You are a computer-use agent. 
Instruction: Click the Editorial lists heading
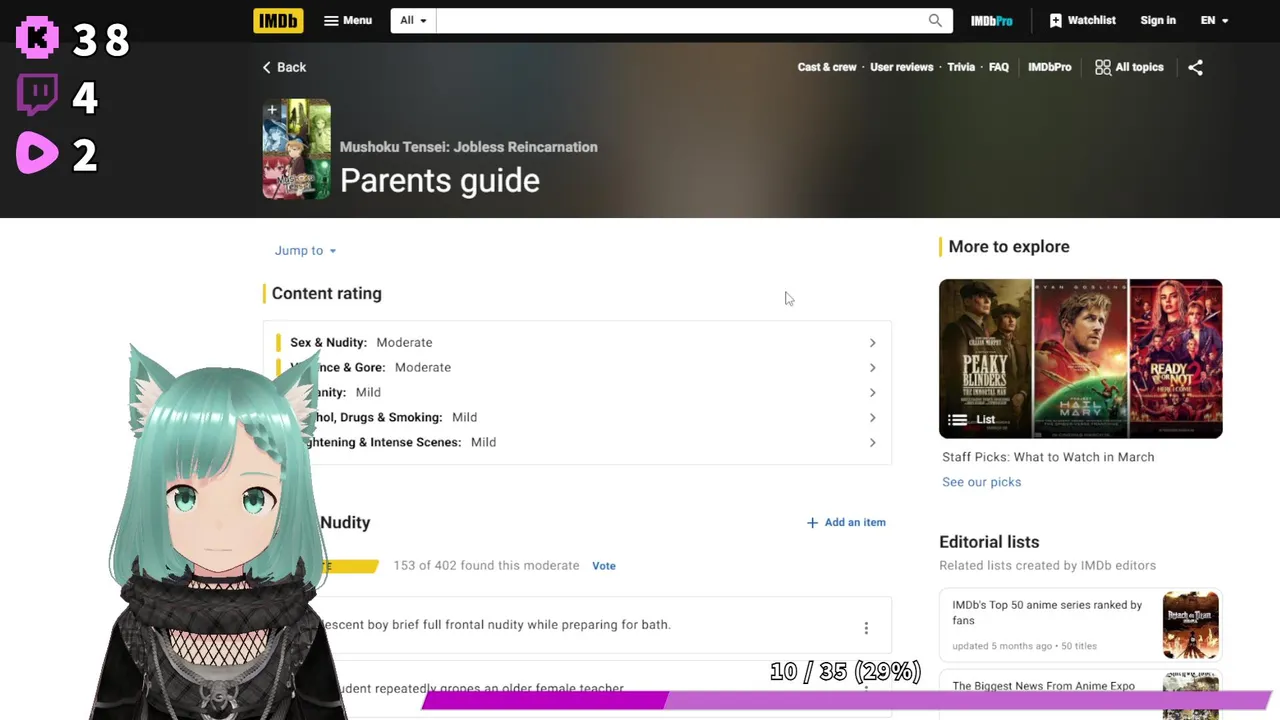coord(989,542)
